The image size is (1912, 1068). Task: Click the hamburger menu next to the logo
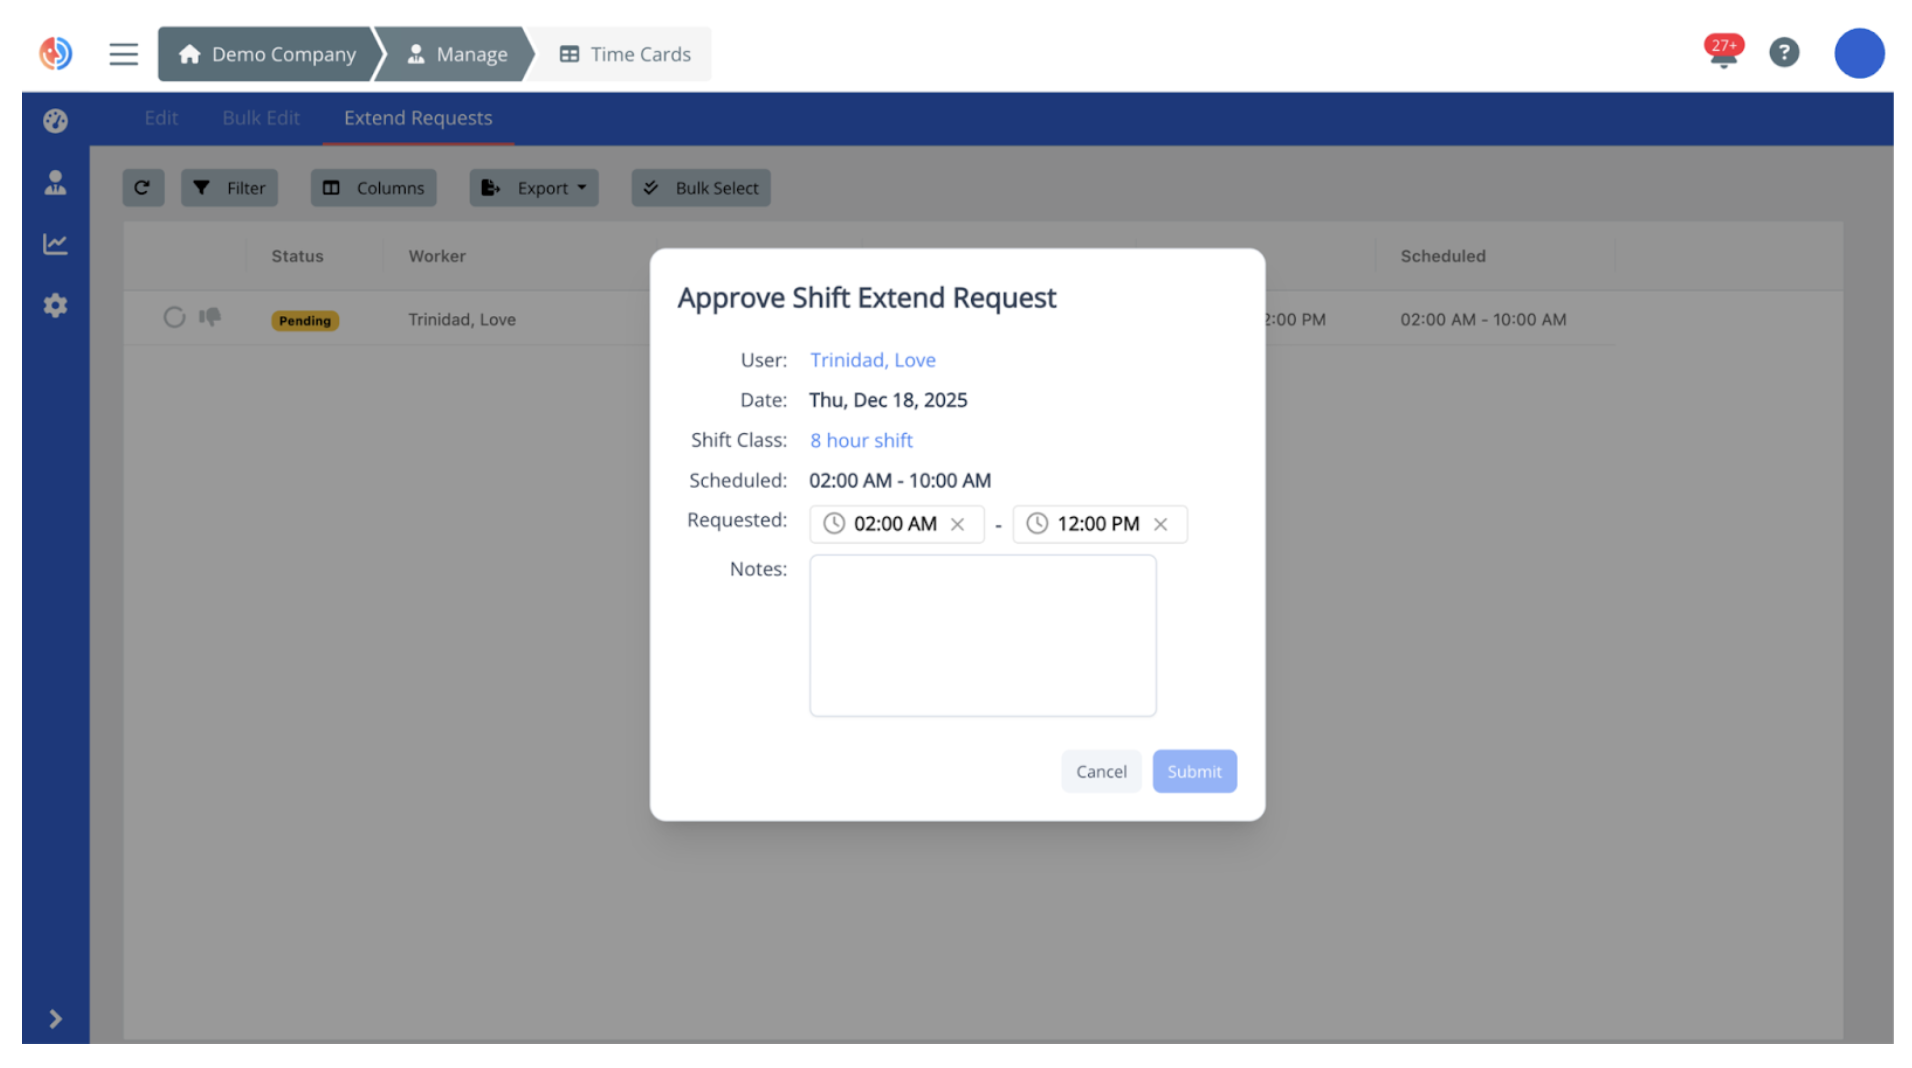(x=124, y=54)
